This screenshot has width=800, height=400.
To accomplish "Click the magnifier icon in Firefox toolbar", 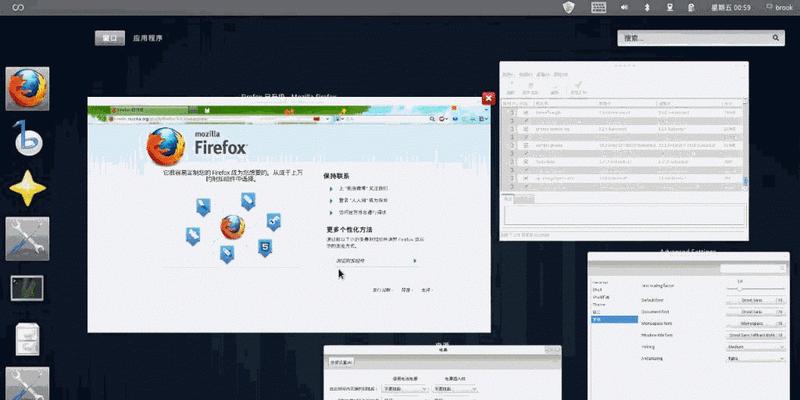I will click(x=432, y=119).
